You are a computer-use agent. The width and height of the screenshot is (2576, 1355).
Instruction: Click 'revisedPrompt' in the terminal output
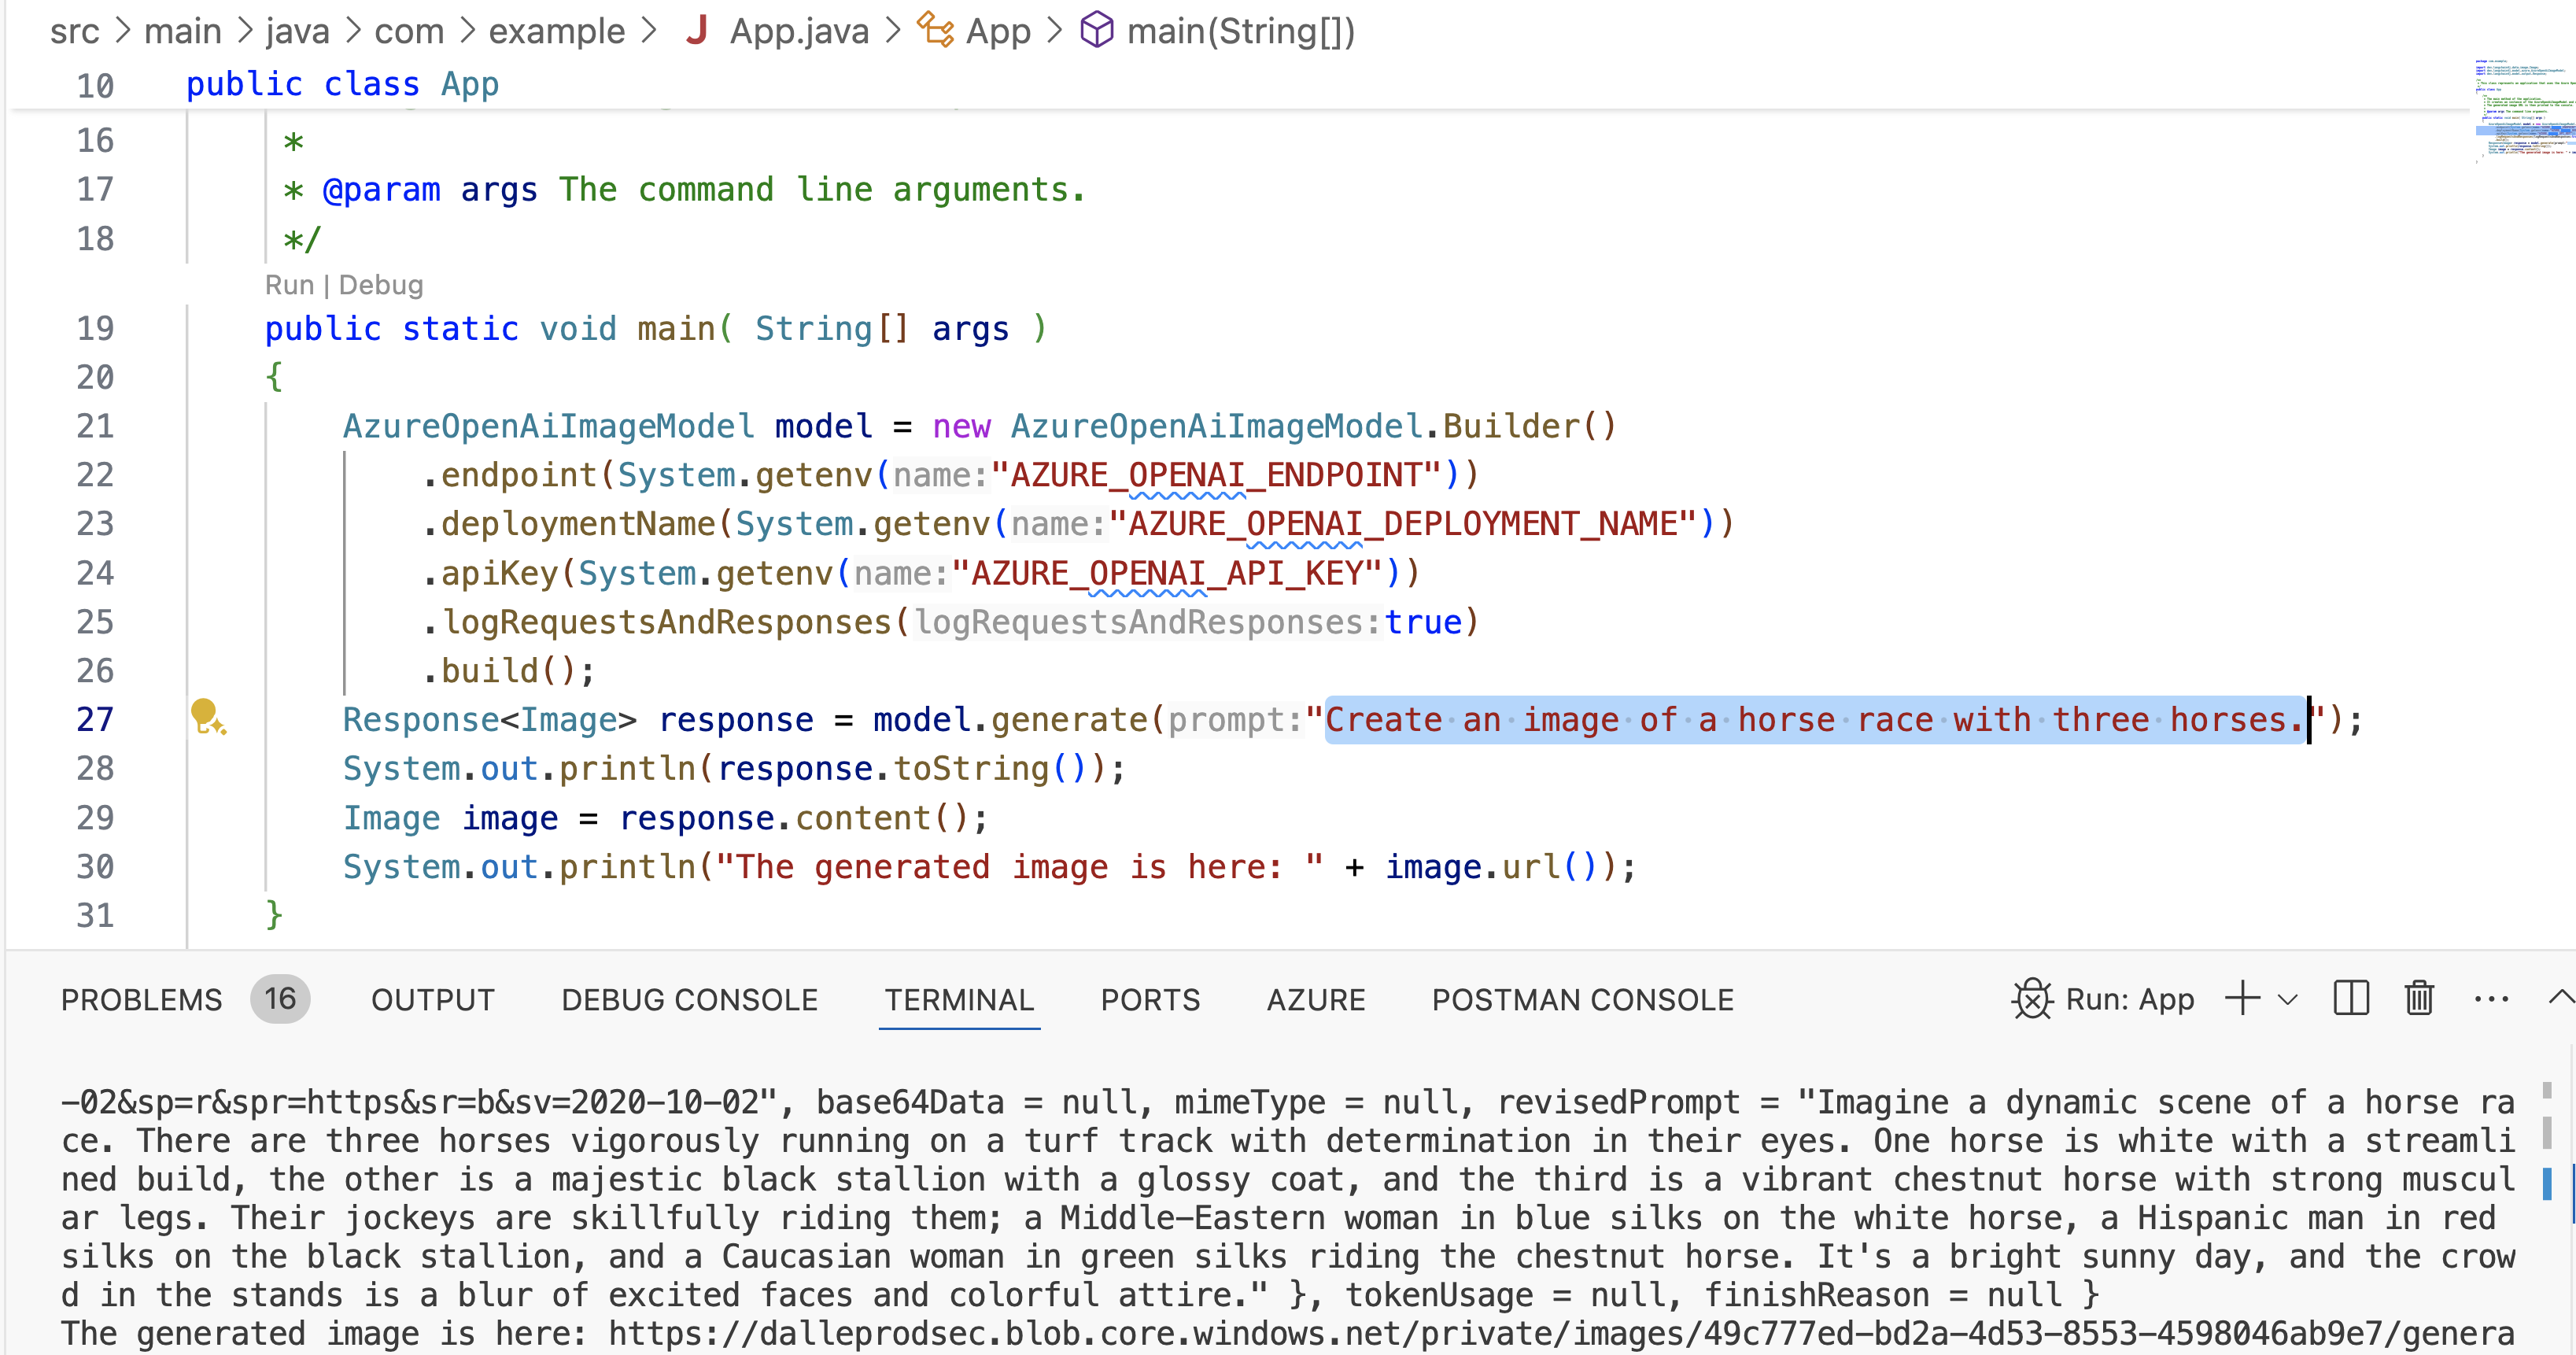coord(1618,1102)
